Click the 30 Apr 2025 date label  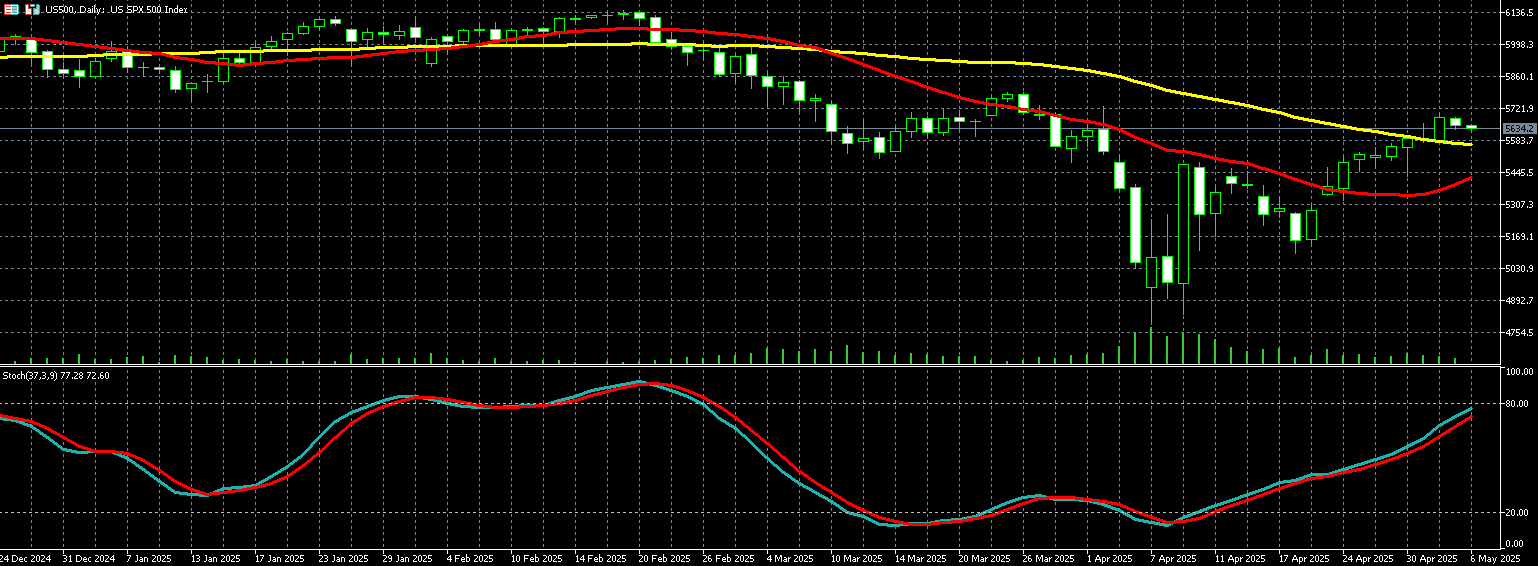point(1430,558)
